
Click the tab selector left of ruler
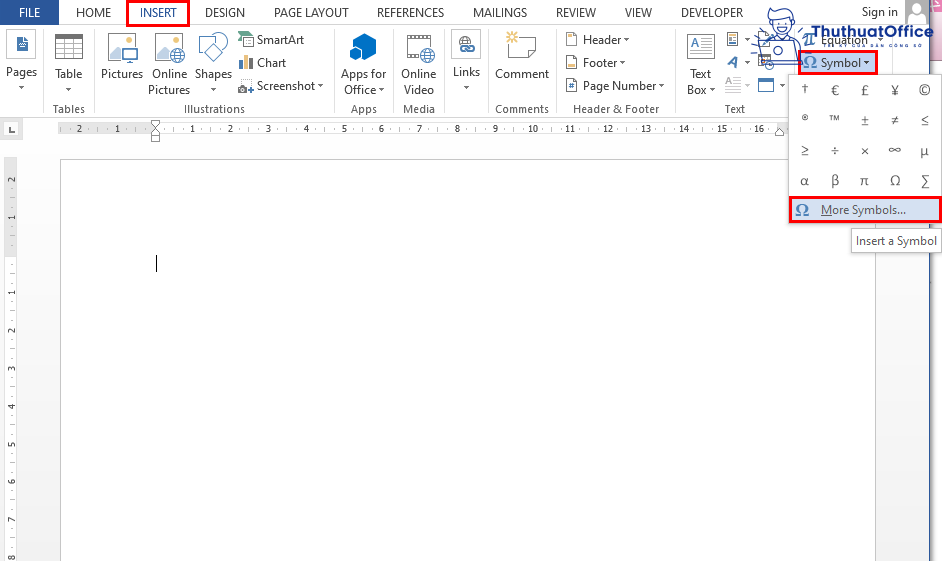pyautogui.click(x=11, y=129)
